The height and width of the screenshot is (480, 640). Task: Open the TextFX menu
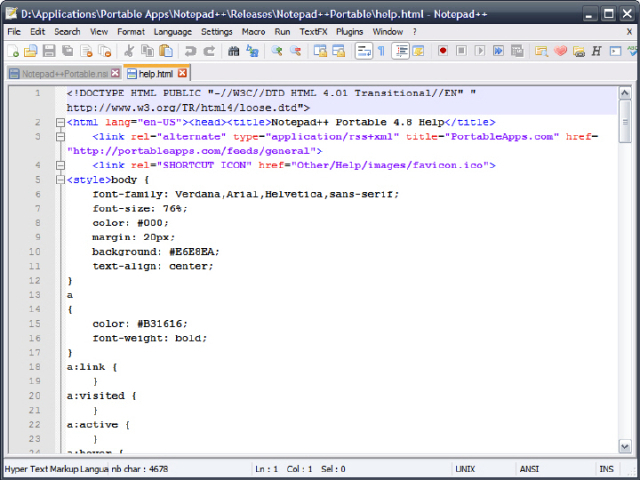[313, 32]
